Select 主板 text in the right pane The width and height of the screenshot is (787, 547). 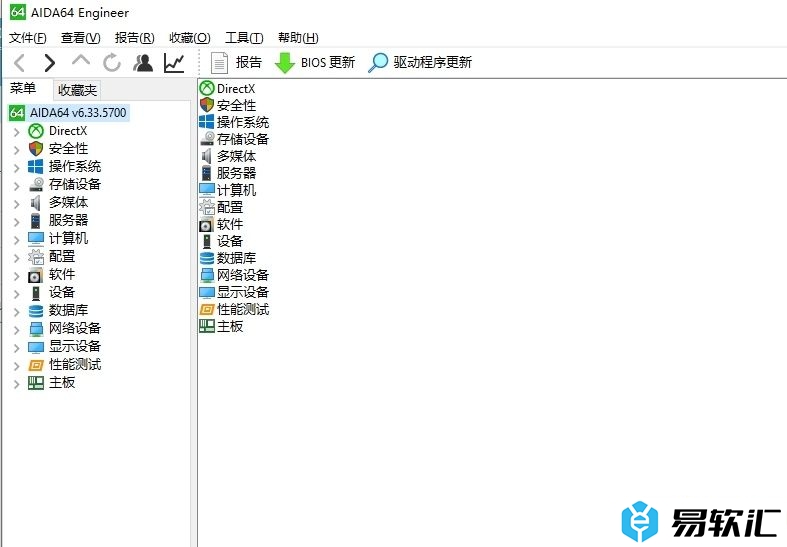pyautogui.click(x=230, y=327)
